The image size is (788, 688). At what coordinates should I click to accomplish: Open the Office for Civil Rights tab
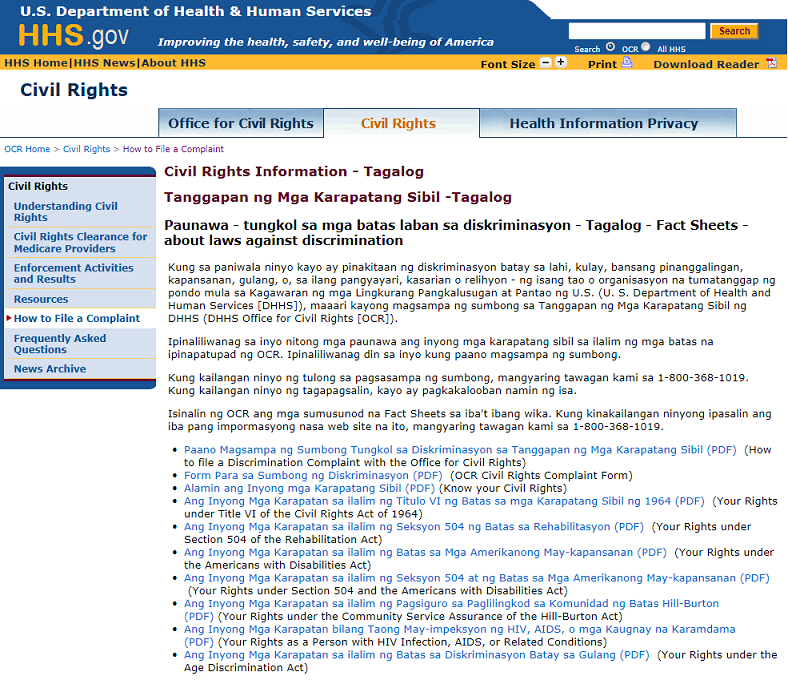241,123
